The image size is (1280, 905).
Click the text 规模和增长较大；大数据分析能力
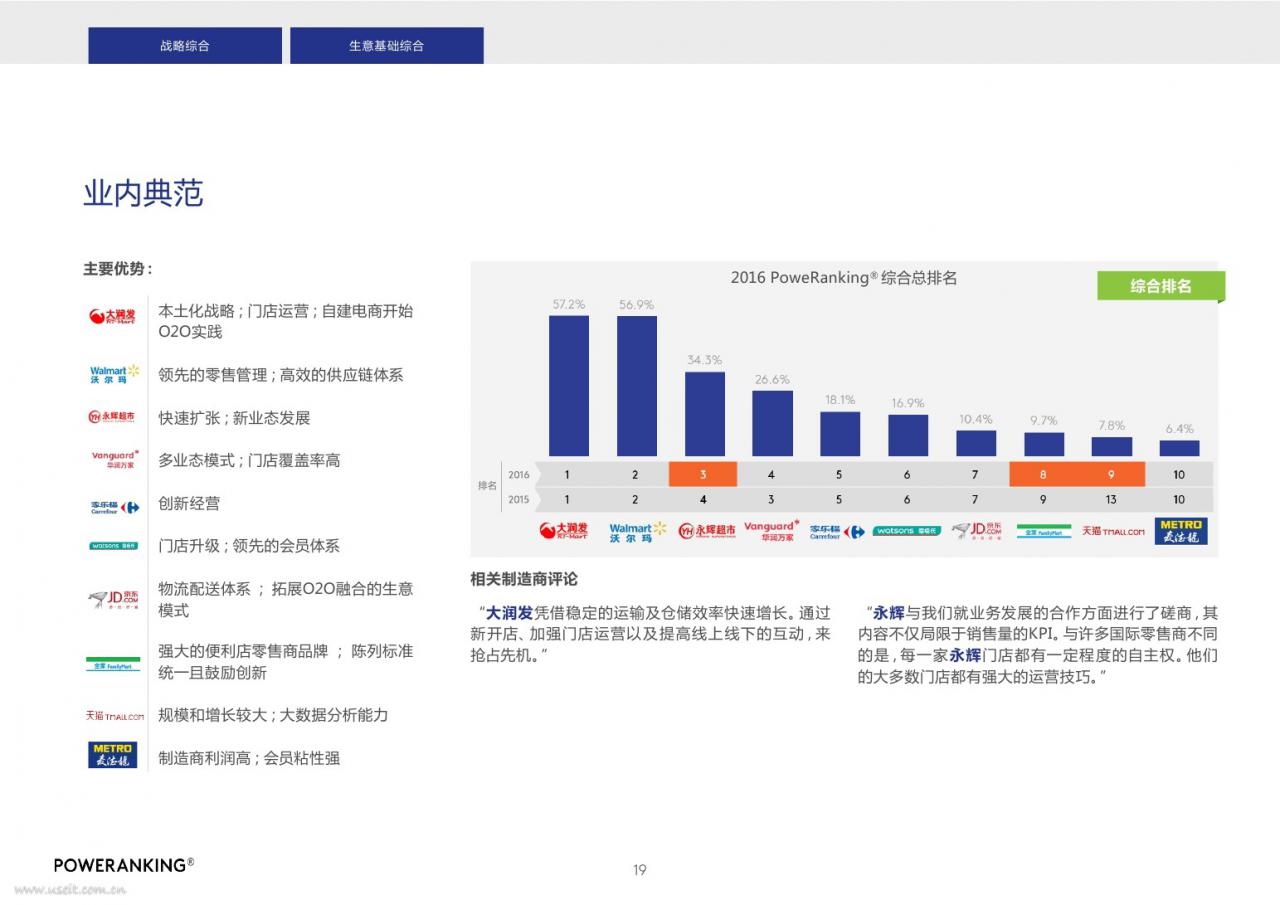(x=273, y=715)
